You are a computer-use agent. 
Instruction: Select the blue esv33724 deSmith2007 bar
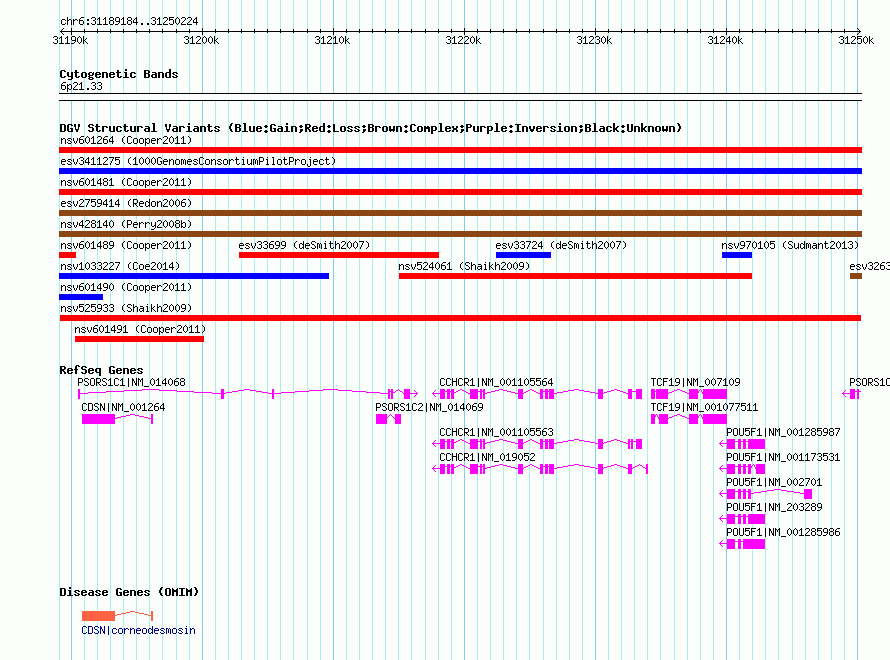pos(523,255)
